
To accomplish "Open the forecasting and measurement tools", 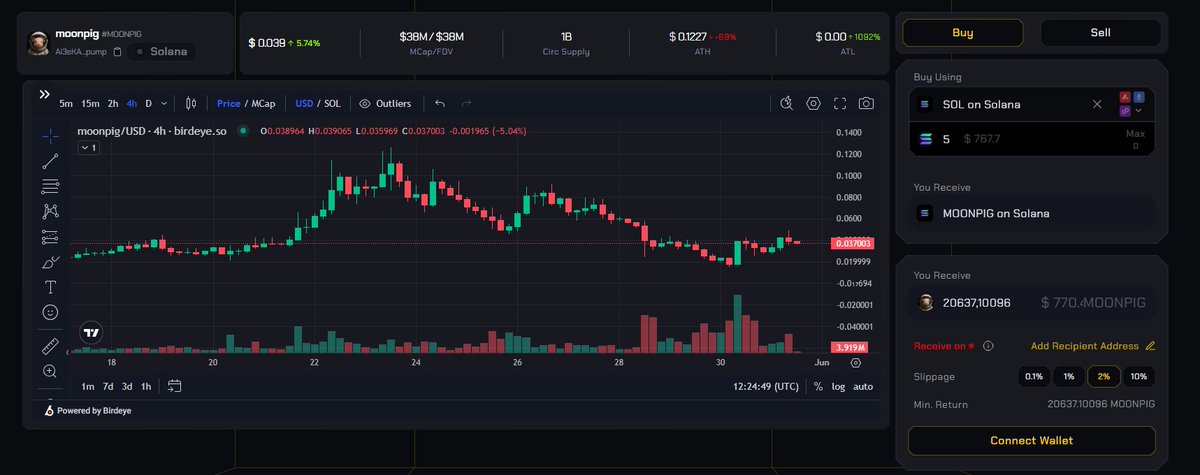I will point(50,237).
